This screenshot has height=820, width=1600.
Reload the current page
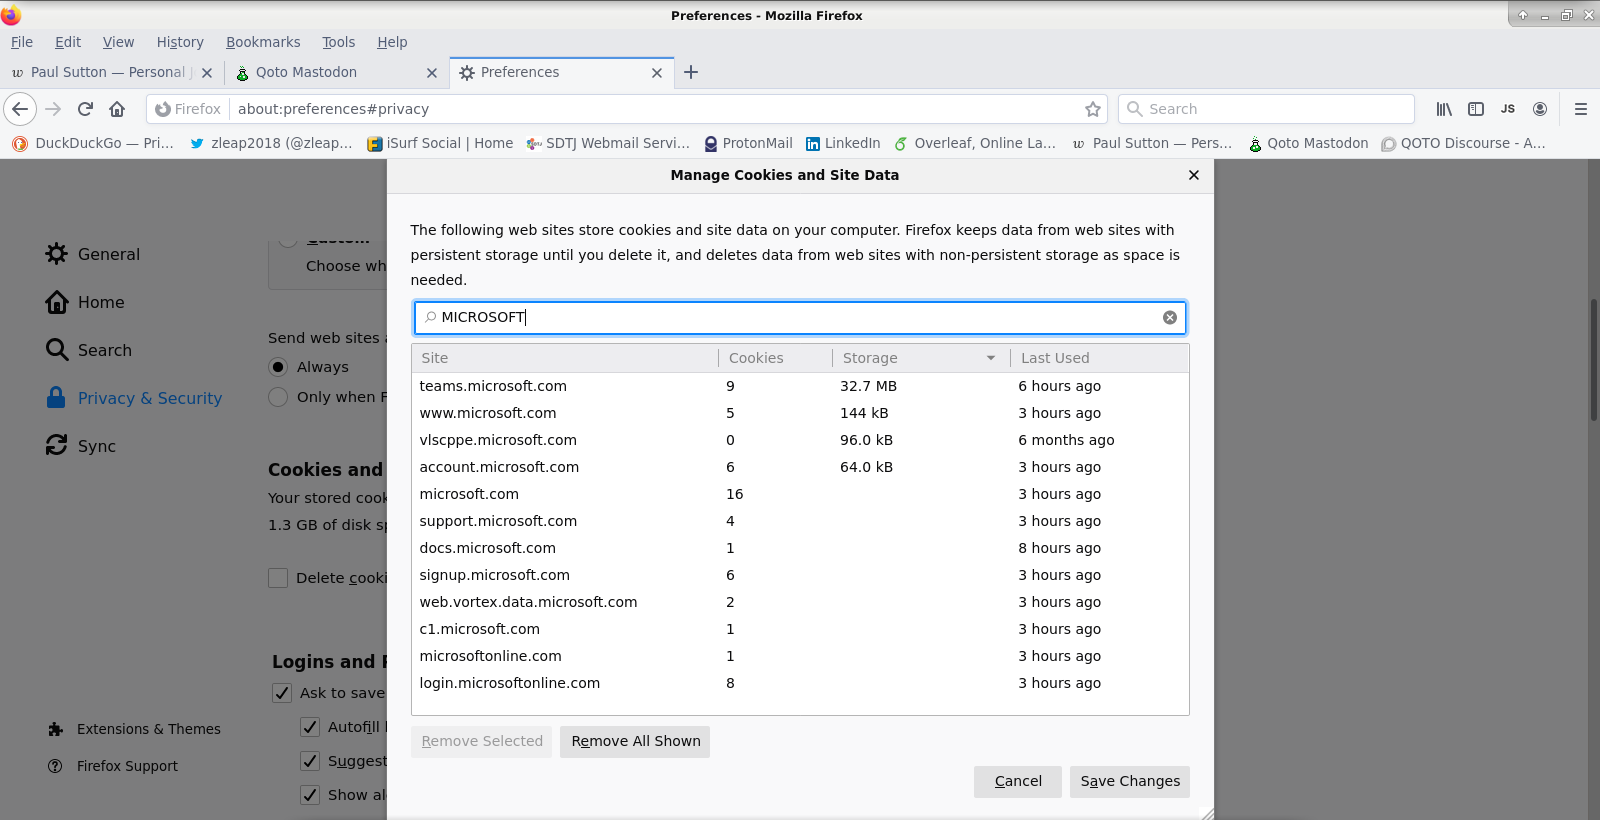click(x=85, y=109)
